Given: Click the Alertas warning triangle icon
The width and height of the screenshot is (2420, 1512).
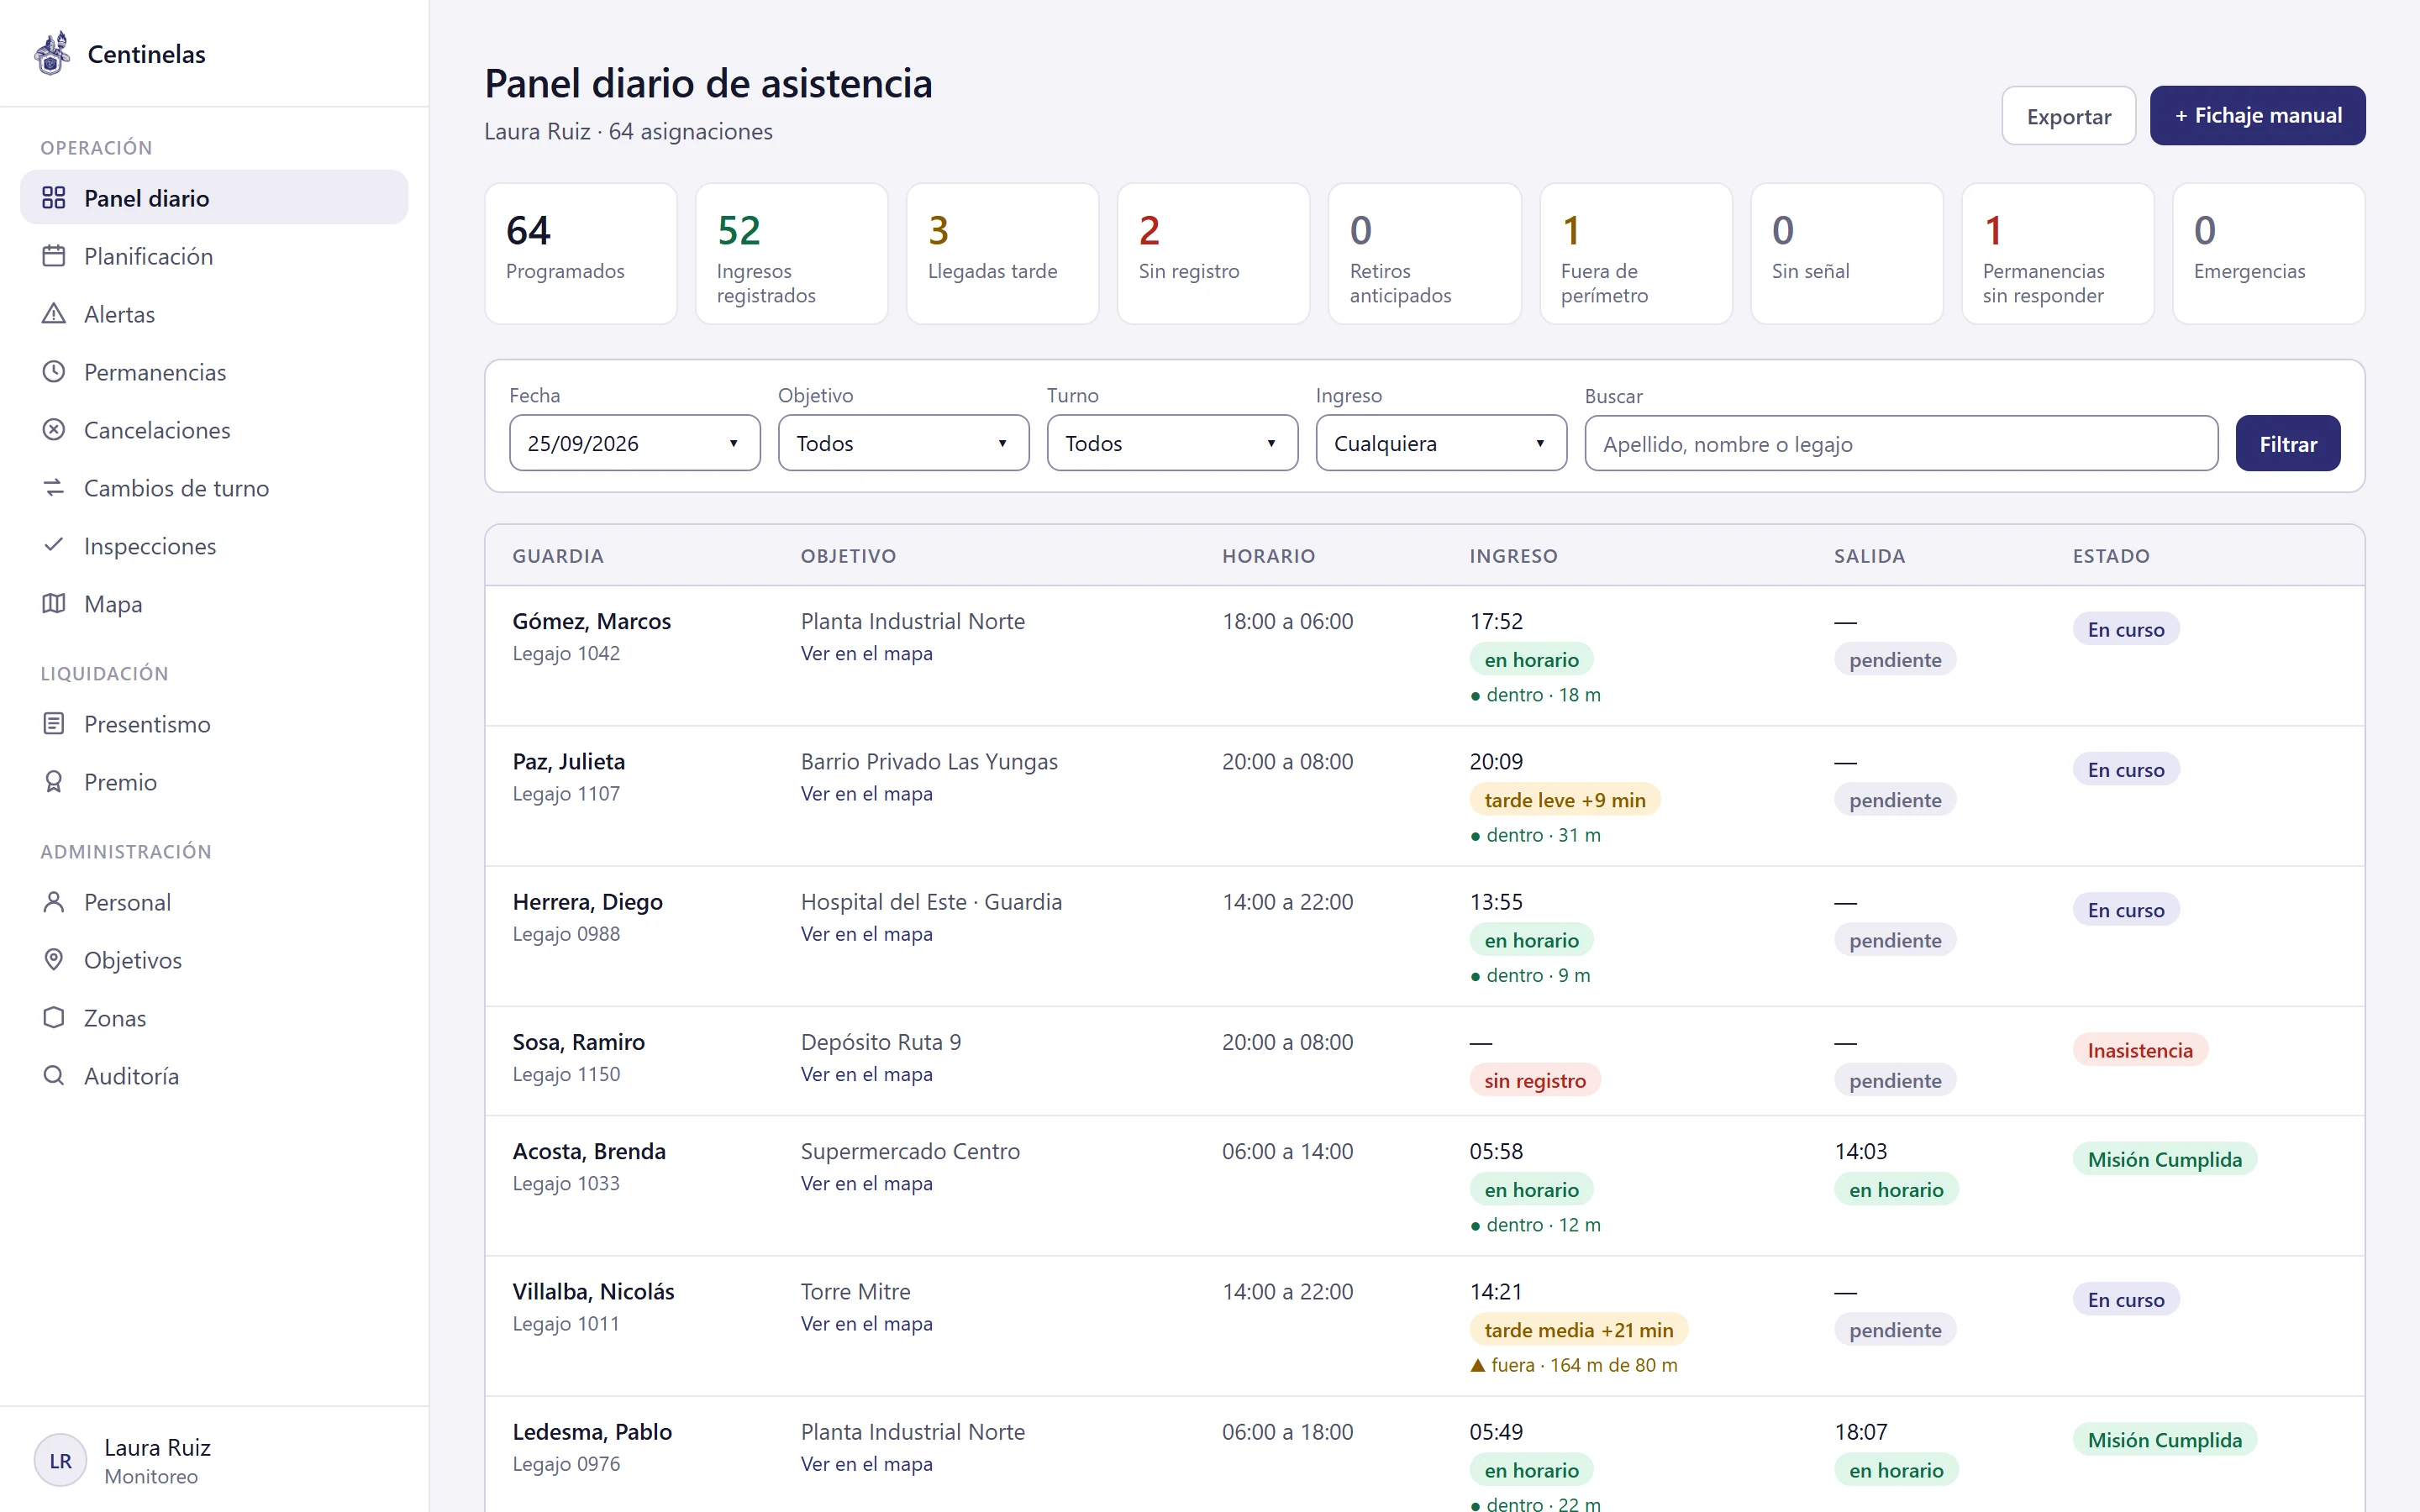Looking at the screenshot, I should click(54, 314).
